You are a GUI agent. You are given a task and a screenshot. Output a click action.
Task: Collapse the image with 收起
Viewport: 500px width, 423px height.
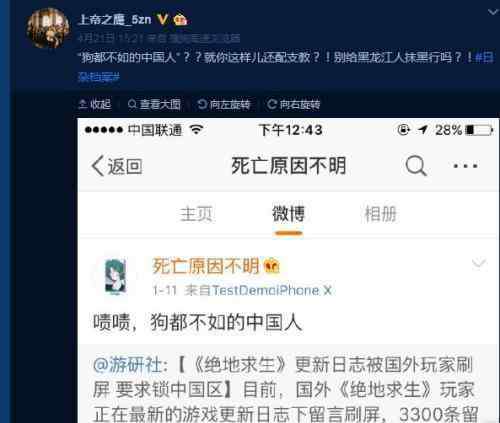95,104
